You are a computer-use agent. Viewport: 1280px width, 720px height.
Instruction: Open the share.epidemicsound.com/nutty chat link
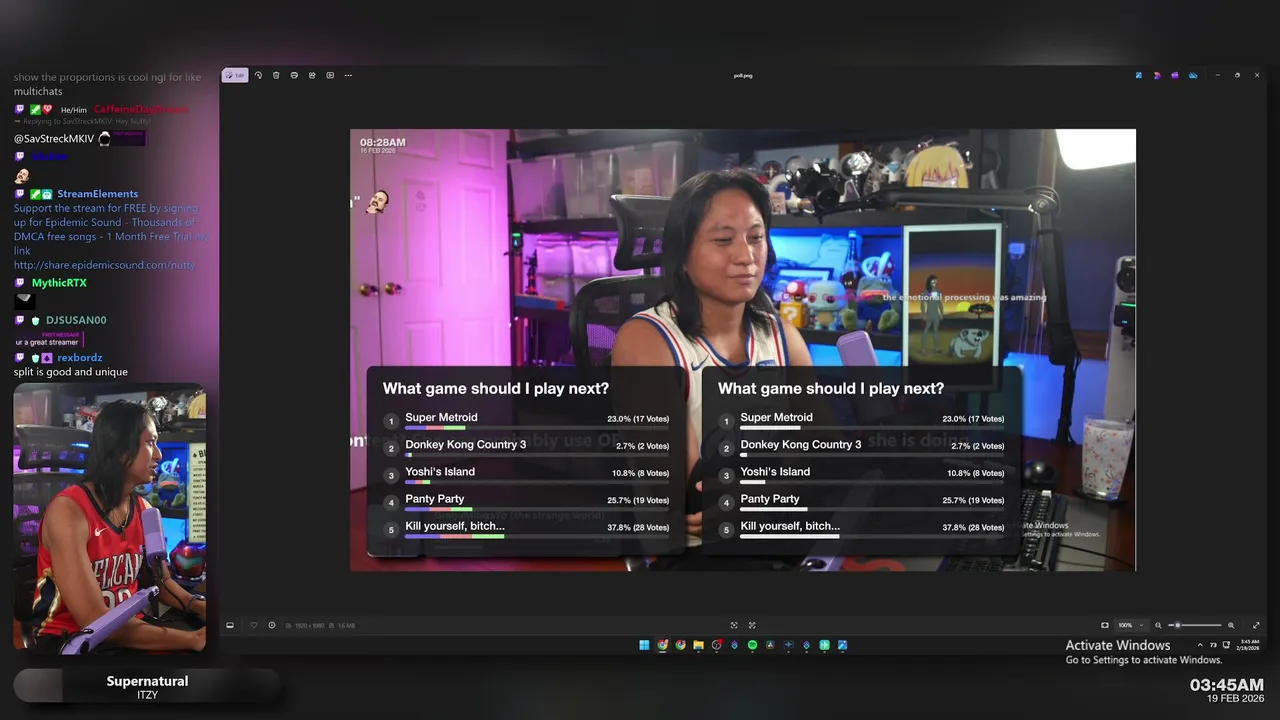point(105,265)
